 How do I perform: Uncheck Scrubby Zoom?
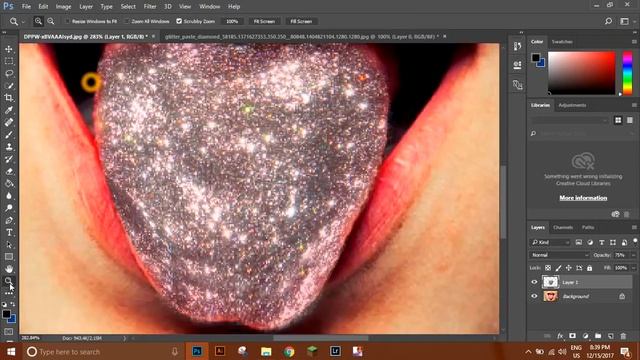(x=179, y=21)
